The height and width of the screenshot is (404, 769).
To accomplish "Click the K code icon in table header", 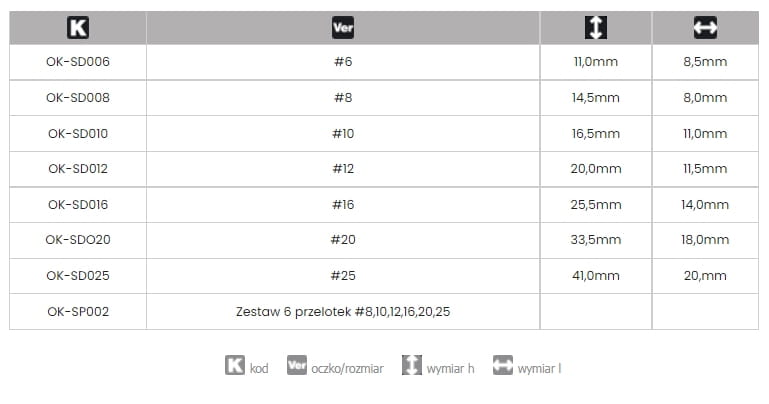I will tap(78, 28).
